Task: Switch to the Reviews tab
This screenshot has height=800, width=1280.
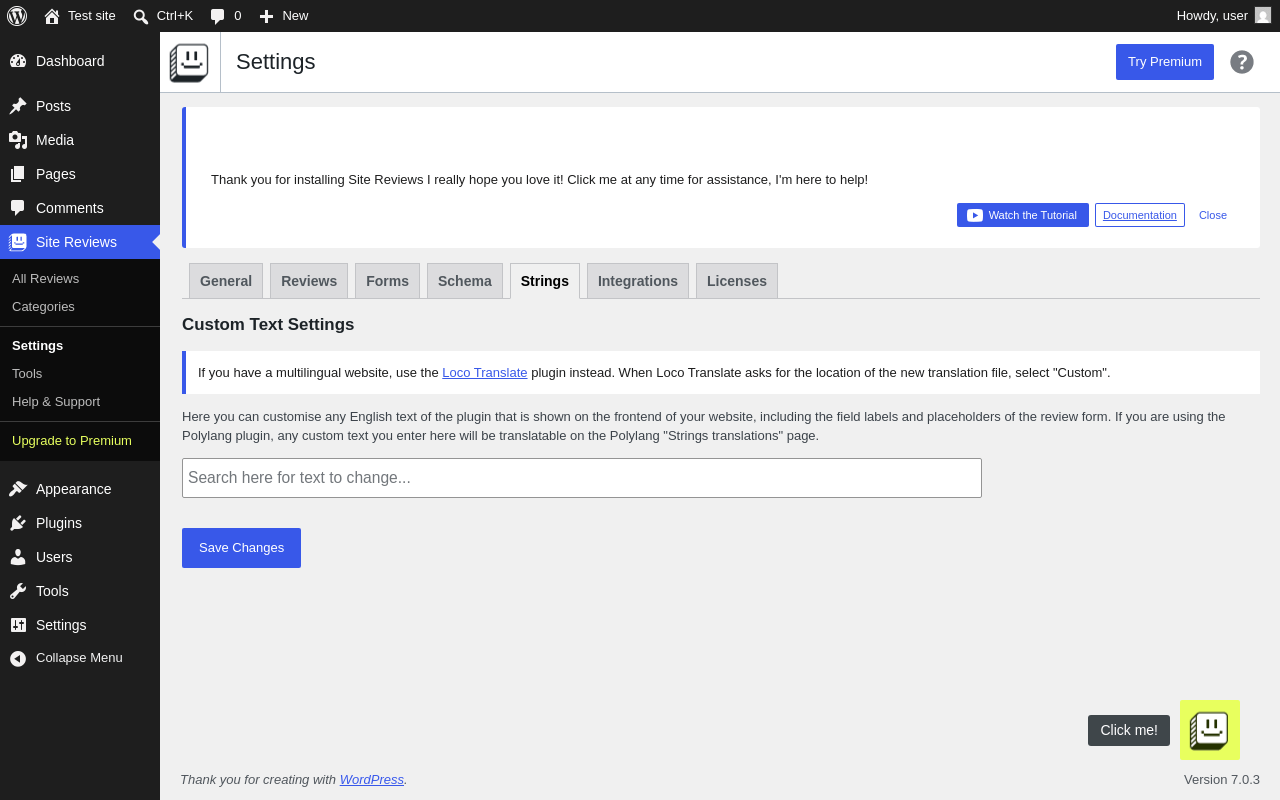Action: (x=309, y=281)
